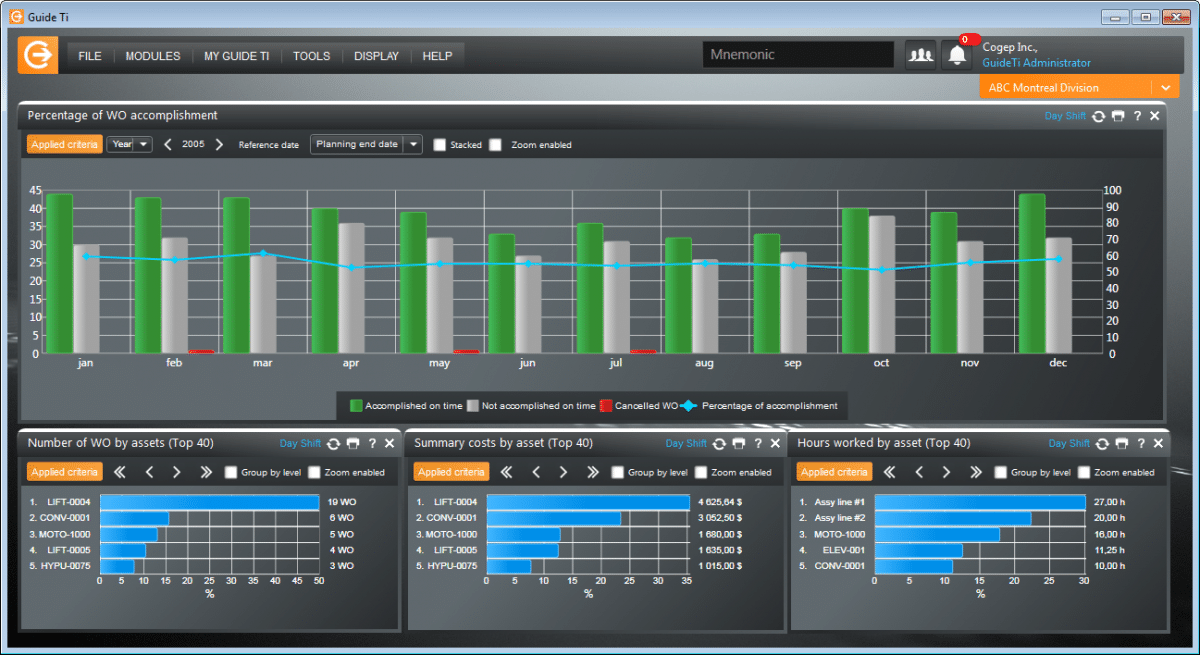
Task: Check Zoom enabled in Summary costs panel
Action: pos(701,472)
